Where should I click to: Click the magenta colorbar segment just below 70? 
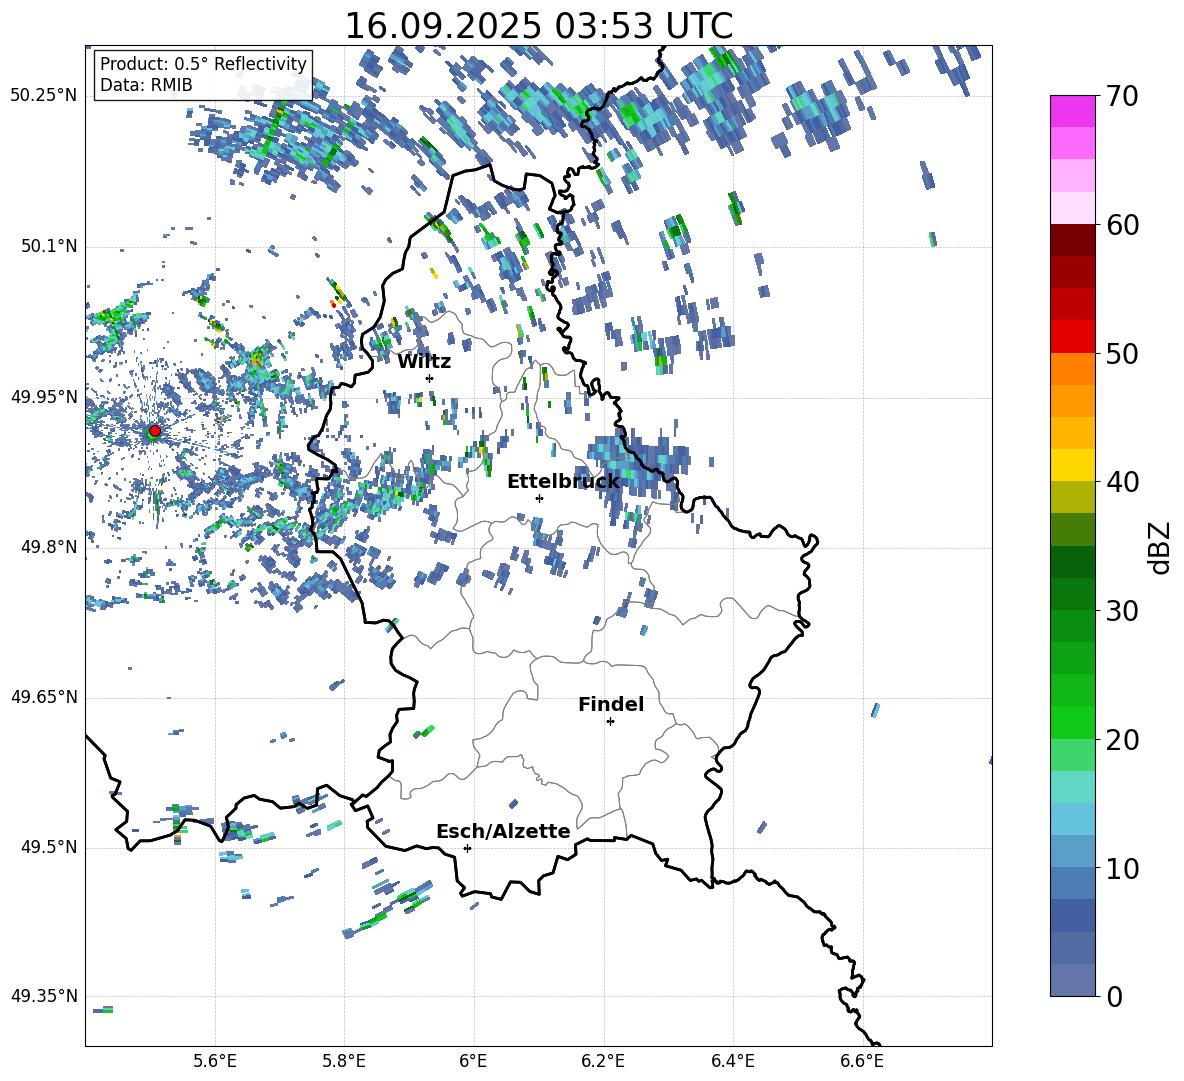coord(1072,111)
